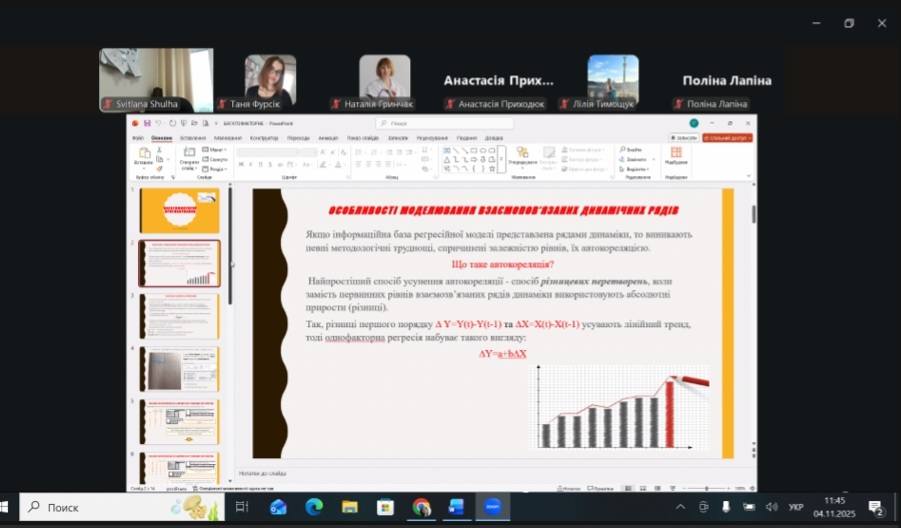901x528 pixels.
Task: Show hidden system tray icons
Action: 683,507
